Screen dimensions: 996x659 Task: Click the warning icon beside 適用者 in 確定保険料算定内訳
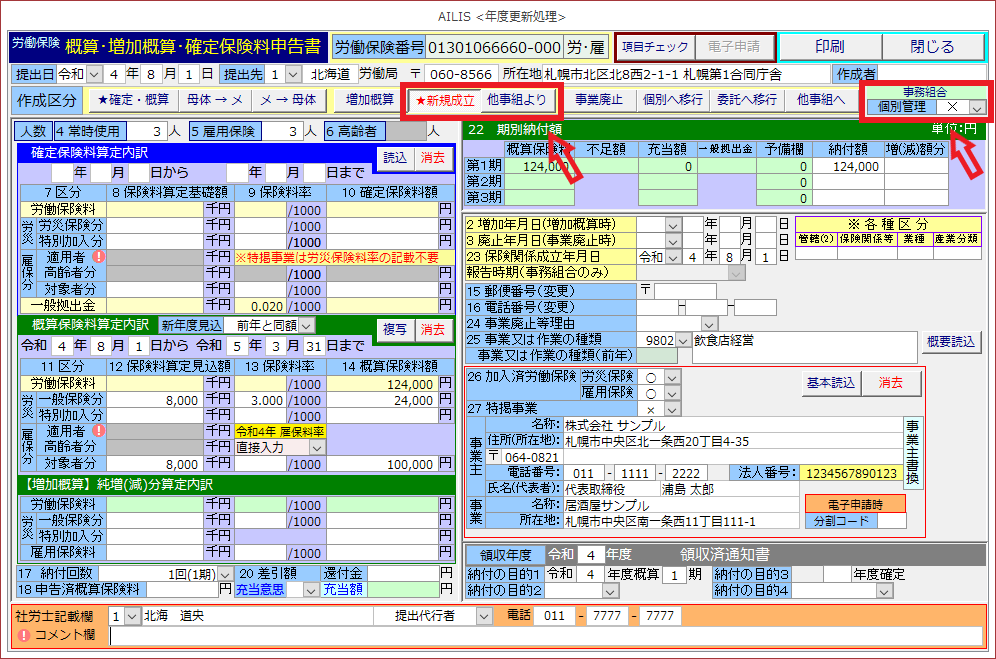(98, 257)
